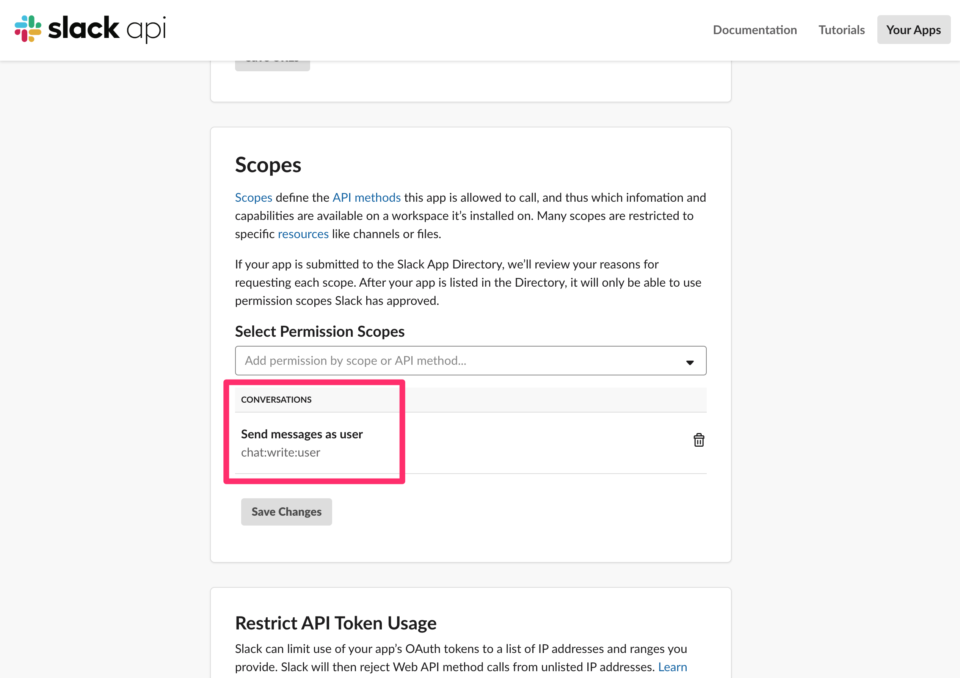960x678 pixels.
Task: Click the resources link
Action: pyautogui.click(x=303, y=233)
